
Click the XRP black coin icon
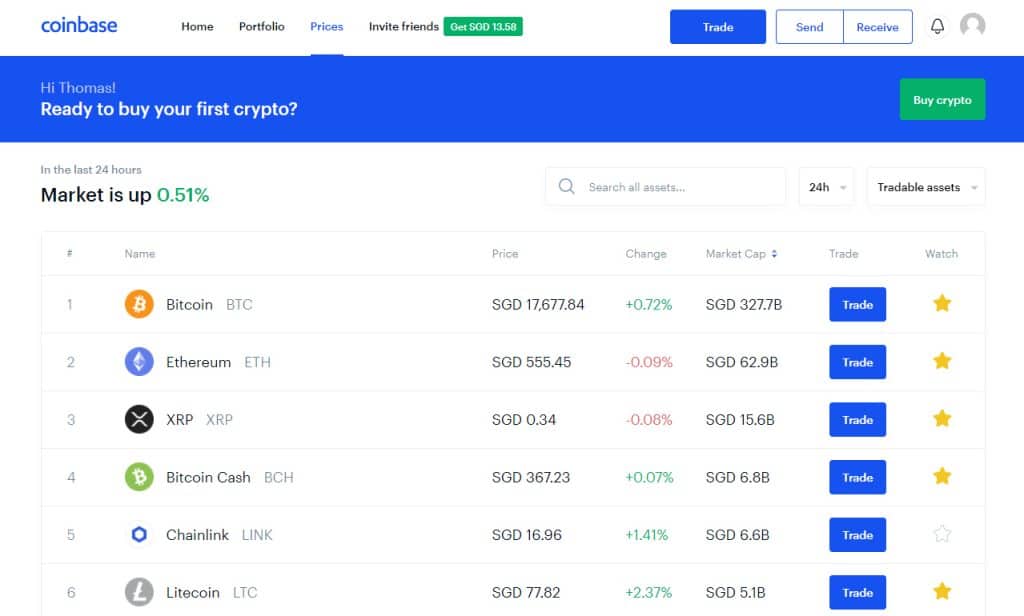click(139, 419)
